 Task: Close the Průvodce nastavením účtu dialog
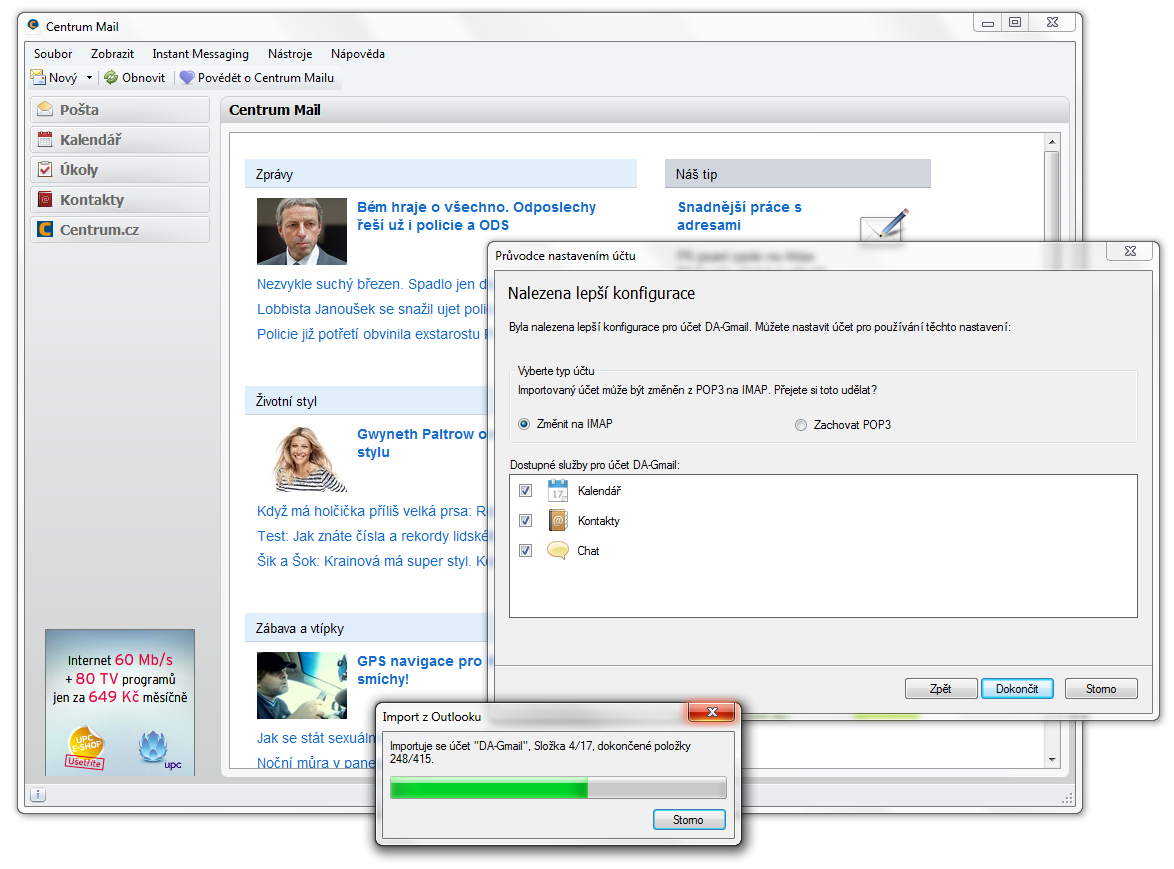tap(1131, 251)
